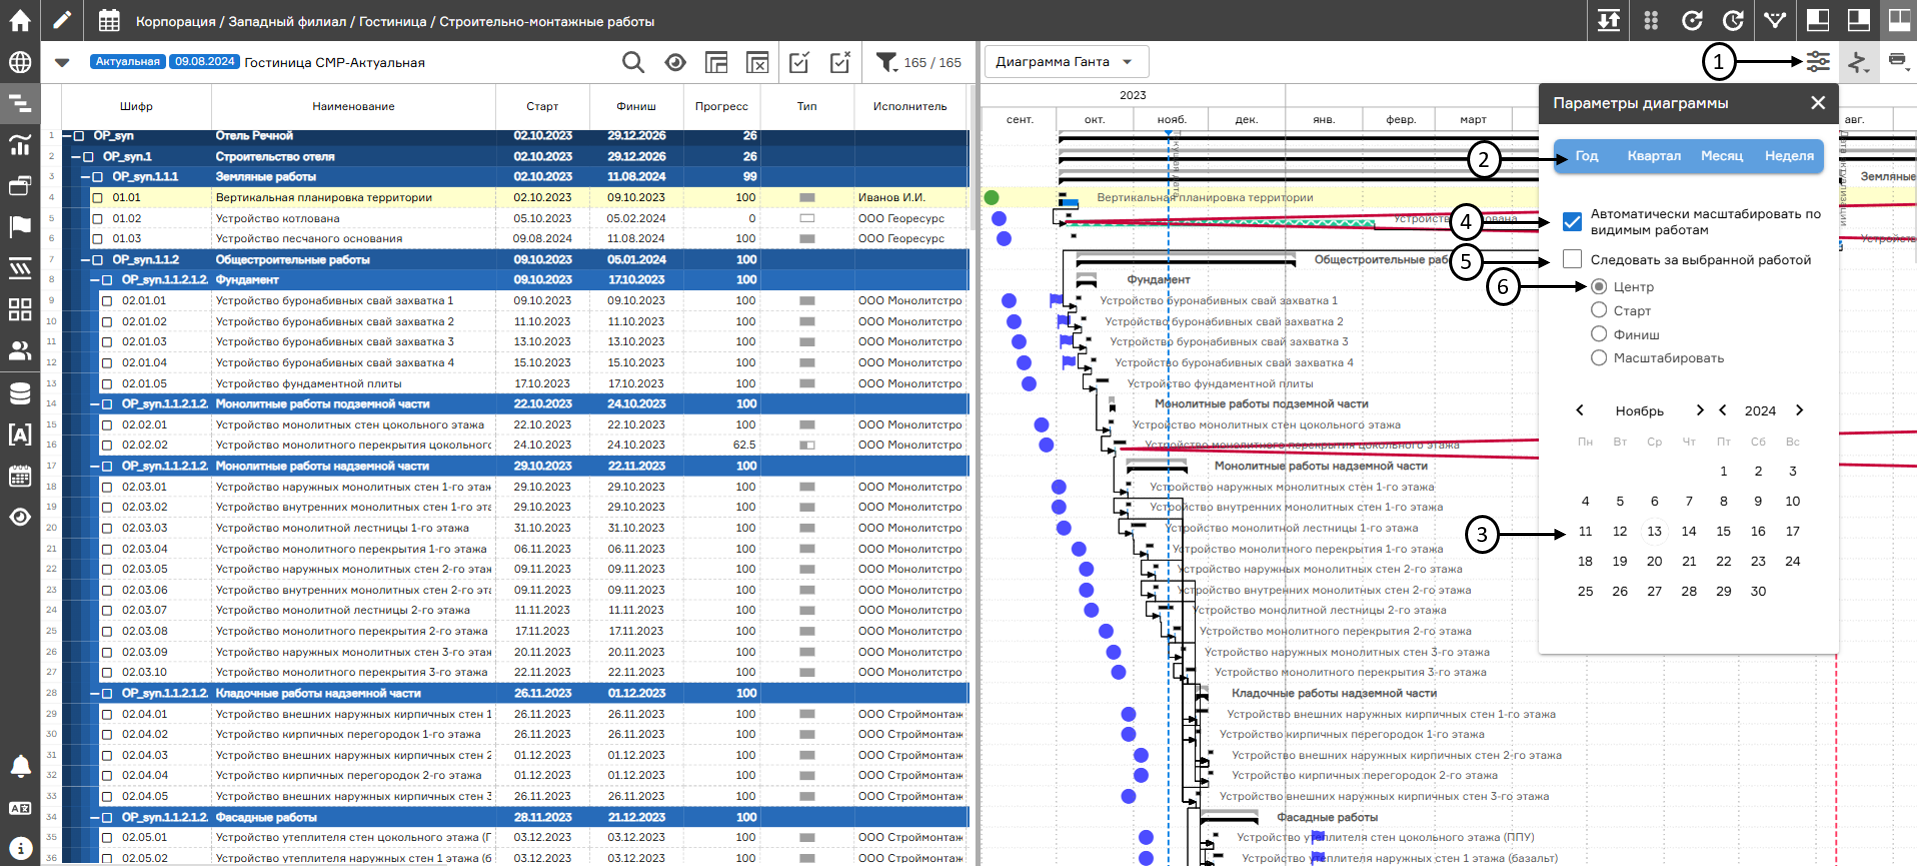Image resolution: width=1917 pixels, height=866 pixels.
Task: Go to previous month before 'Ноябрь'
Action: point(1580,410)
